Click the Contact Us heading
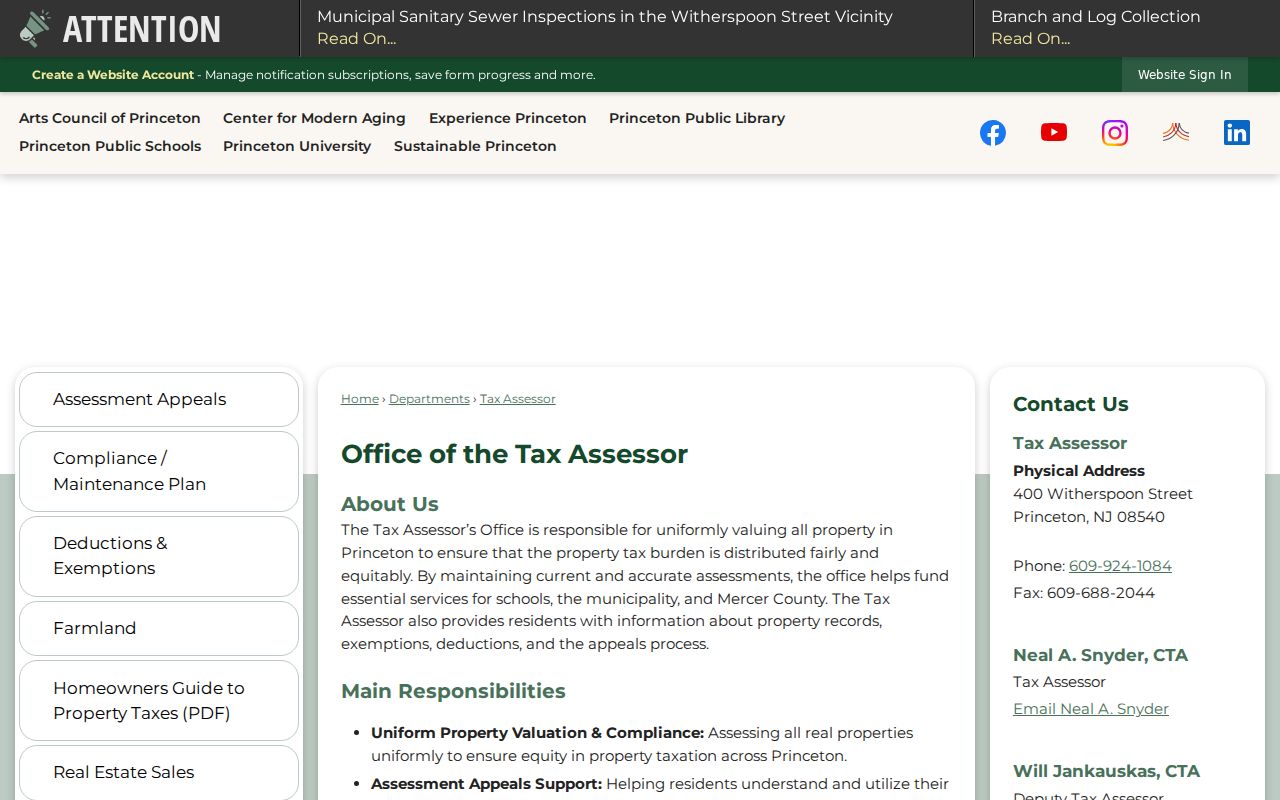 (1071, 404)
